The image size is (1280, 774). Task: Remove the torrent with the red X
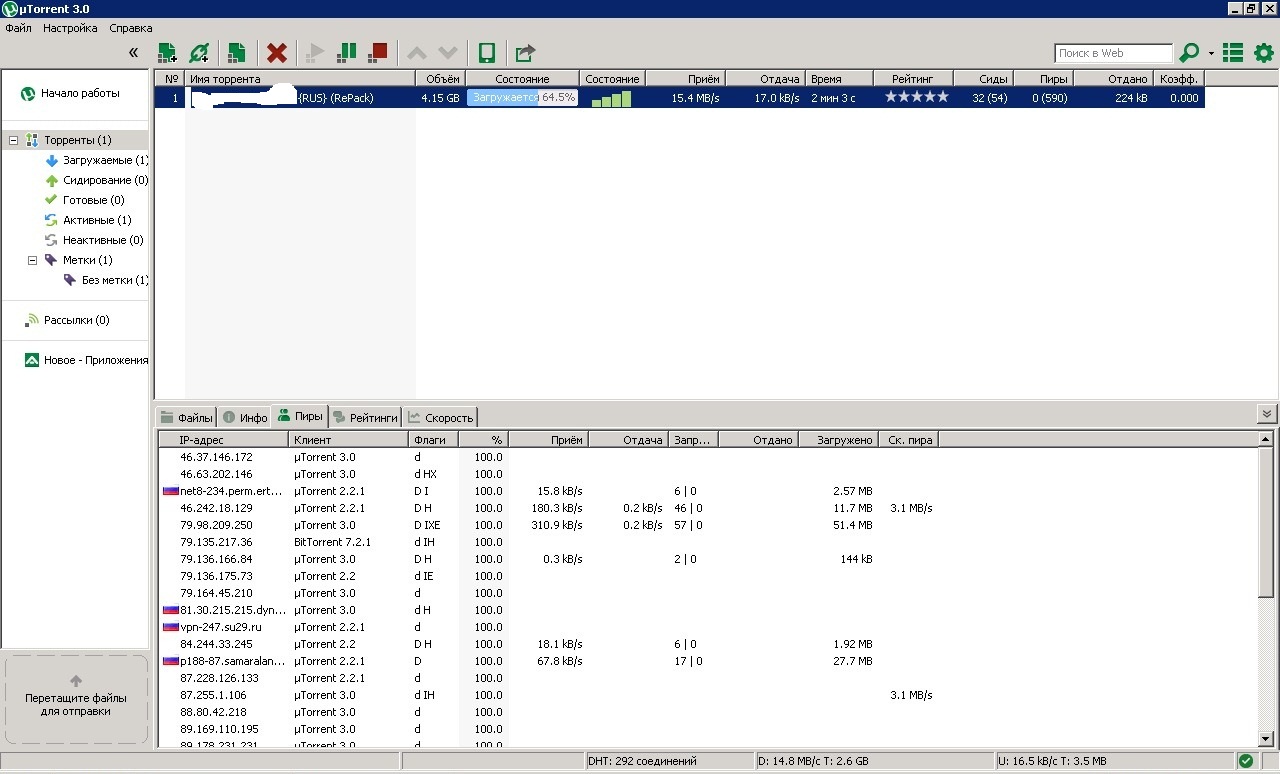(277, 53)
